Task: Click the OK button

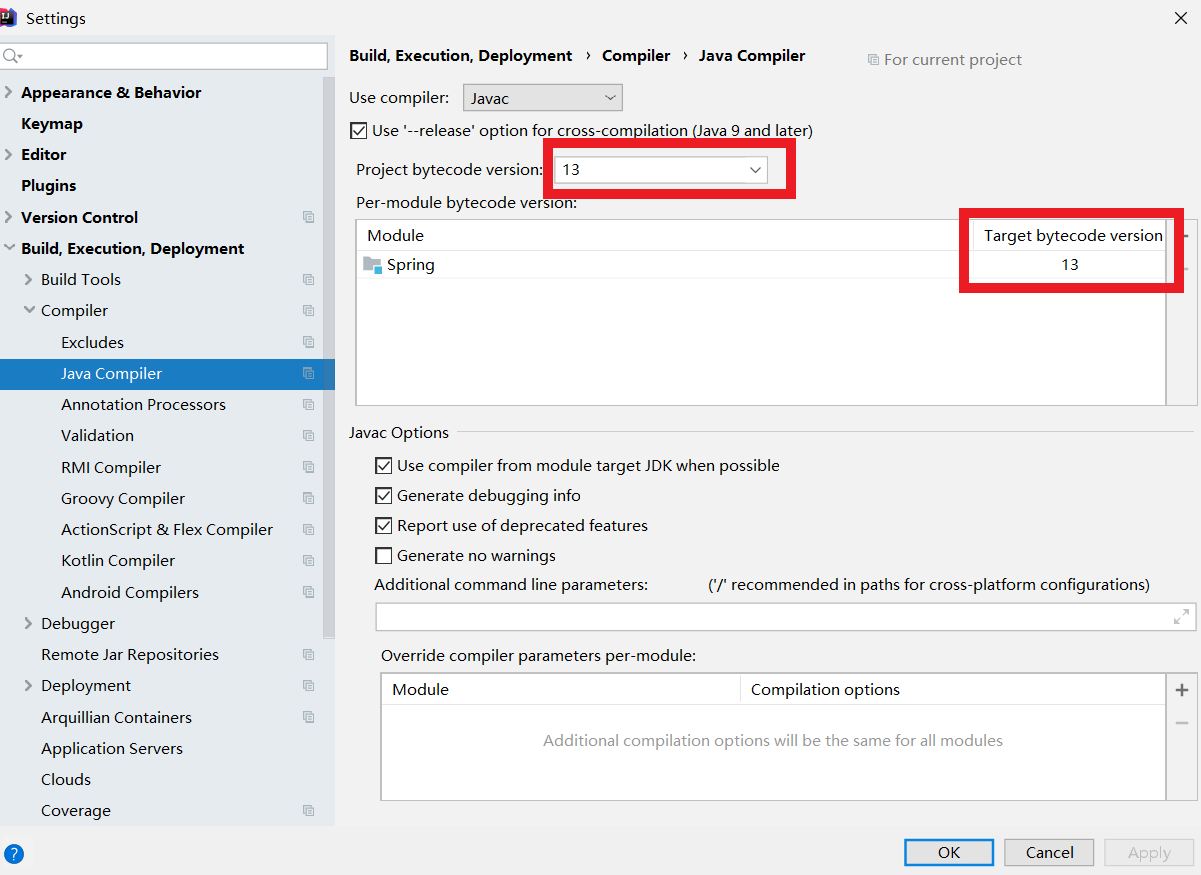Action: pos(949,852)
